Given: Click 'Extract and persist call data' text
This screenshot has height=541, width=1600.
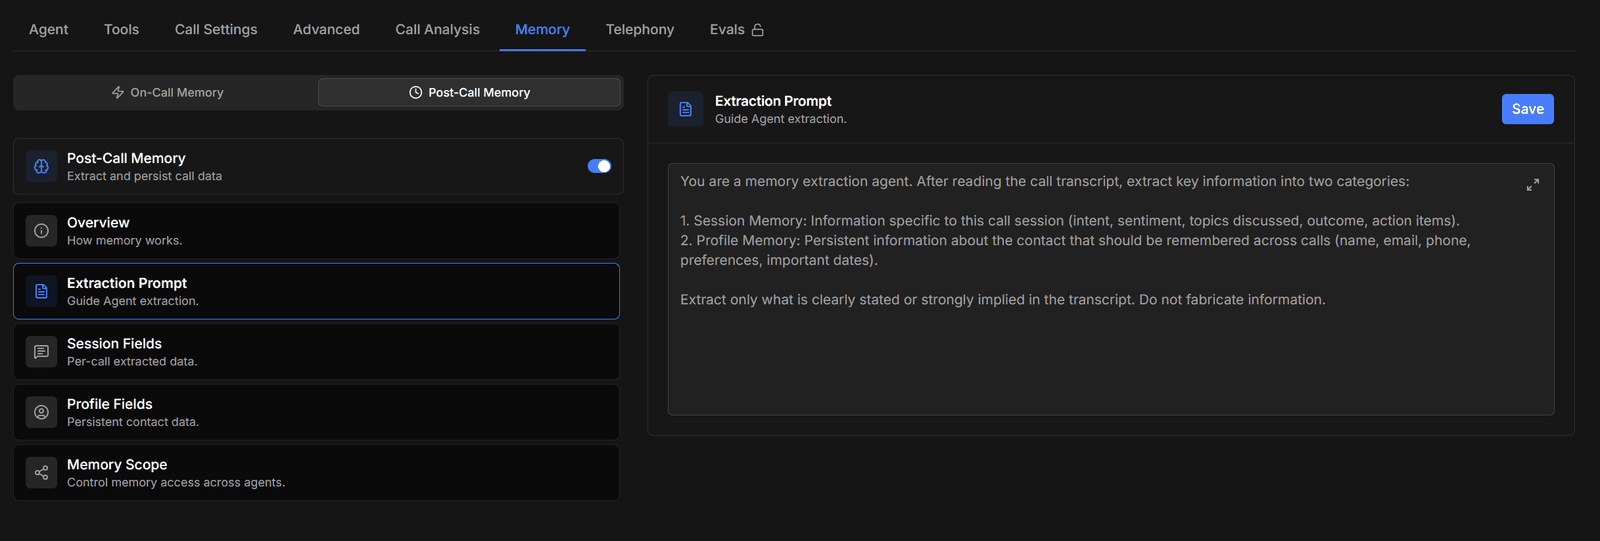Looking at the screenshot, I should [x=144, y=176].
